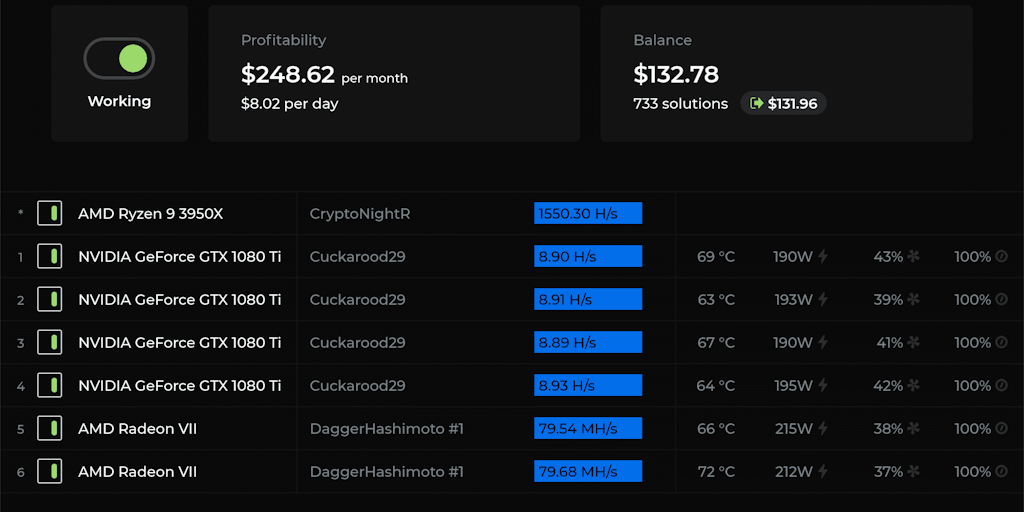Click the 8.93 H/s hashrate bar
1024x512 pixels.
[588, 385]
